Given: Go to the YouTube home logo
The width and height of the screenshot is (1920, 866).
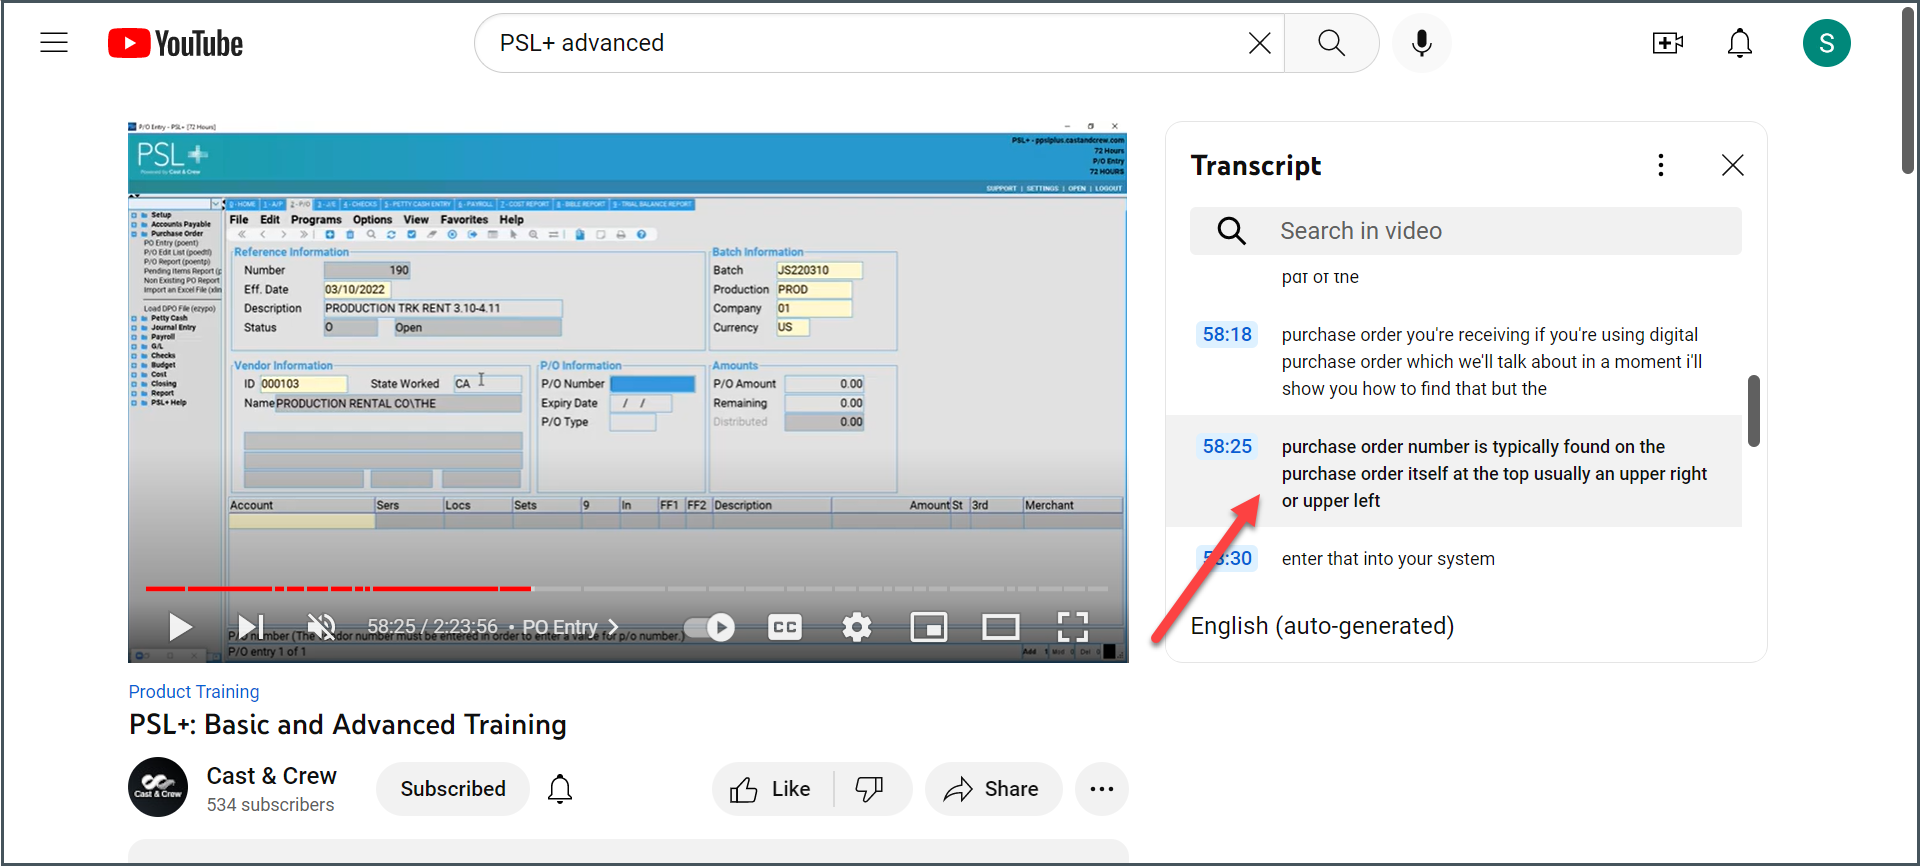Looking at the screenshot, I should pos(175,43).
